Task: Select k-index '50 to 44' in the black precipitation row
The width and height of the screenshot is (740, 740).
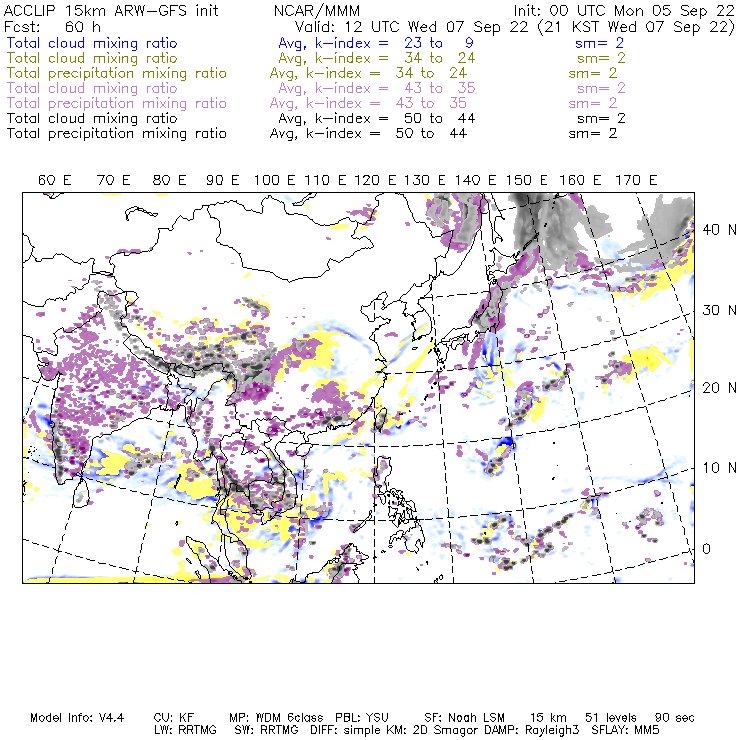Action: coord(431,134)
